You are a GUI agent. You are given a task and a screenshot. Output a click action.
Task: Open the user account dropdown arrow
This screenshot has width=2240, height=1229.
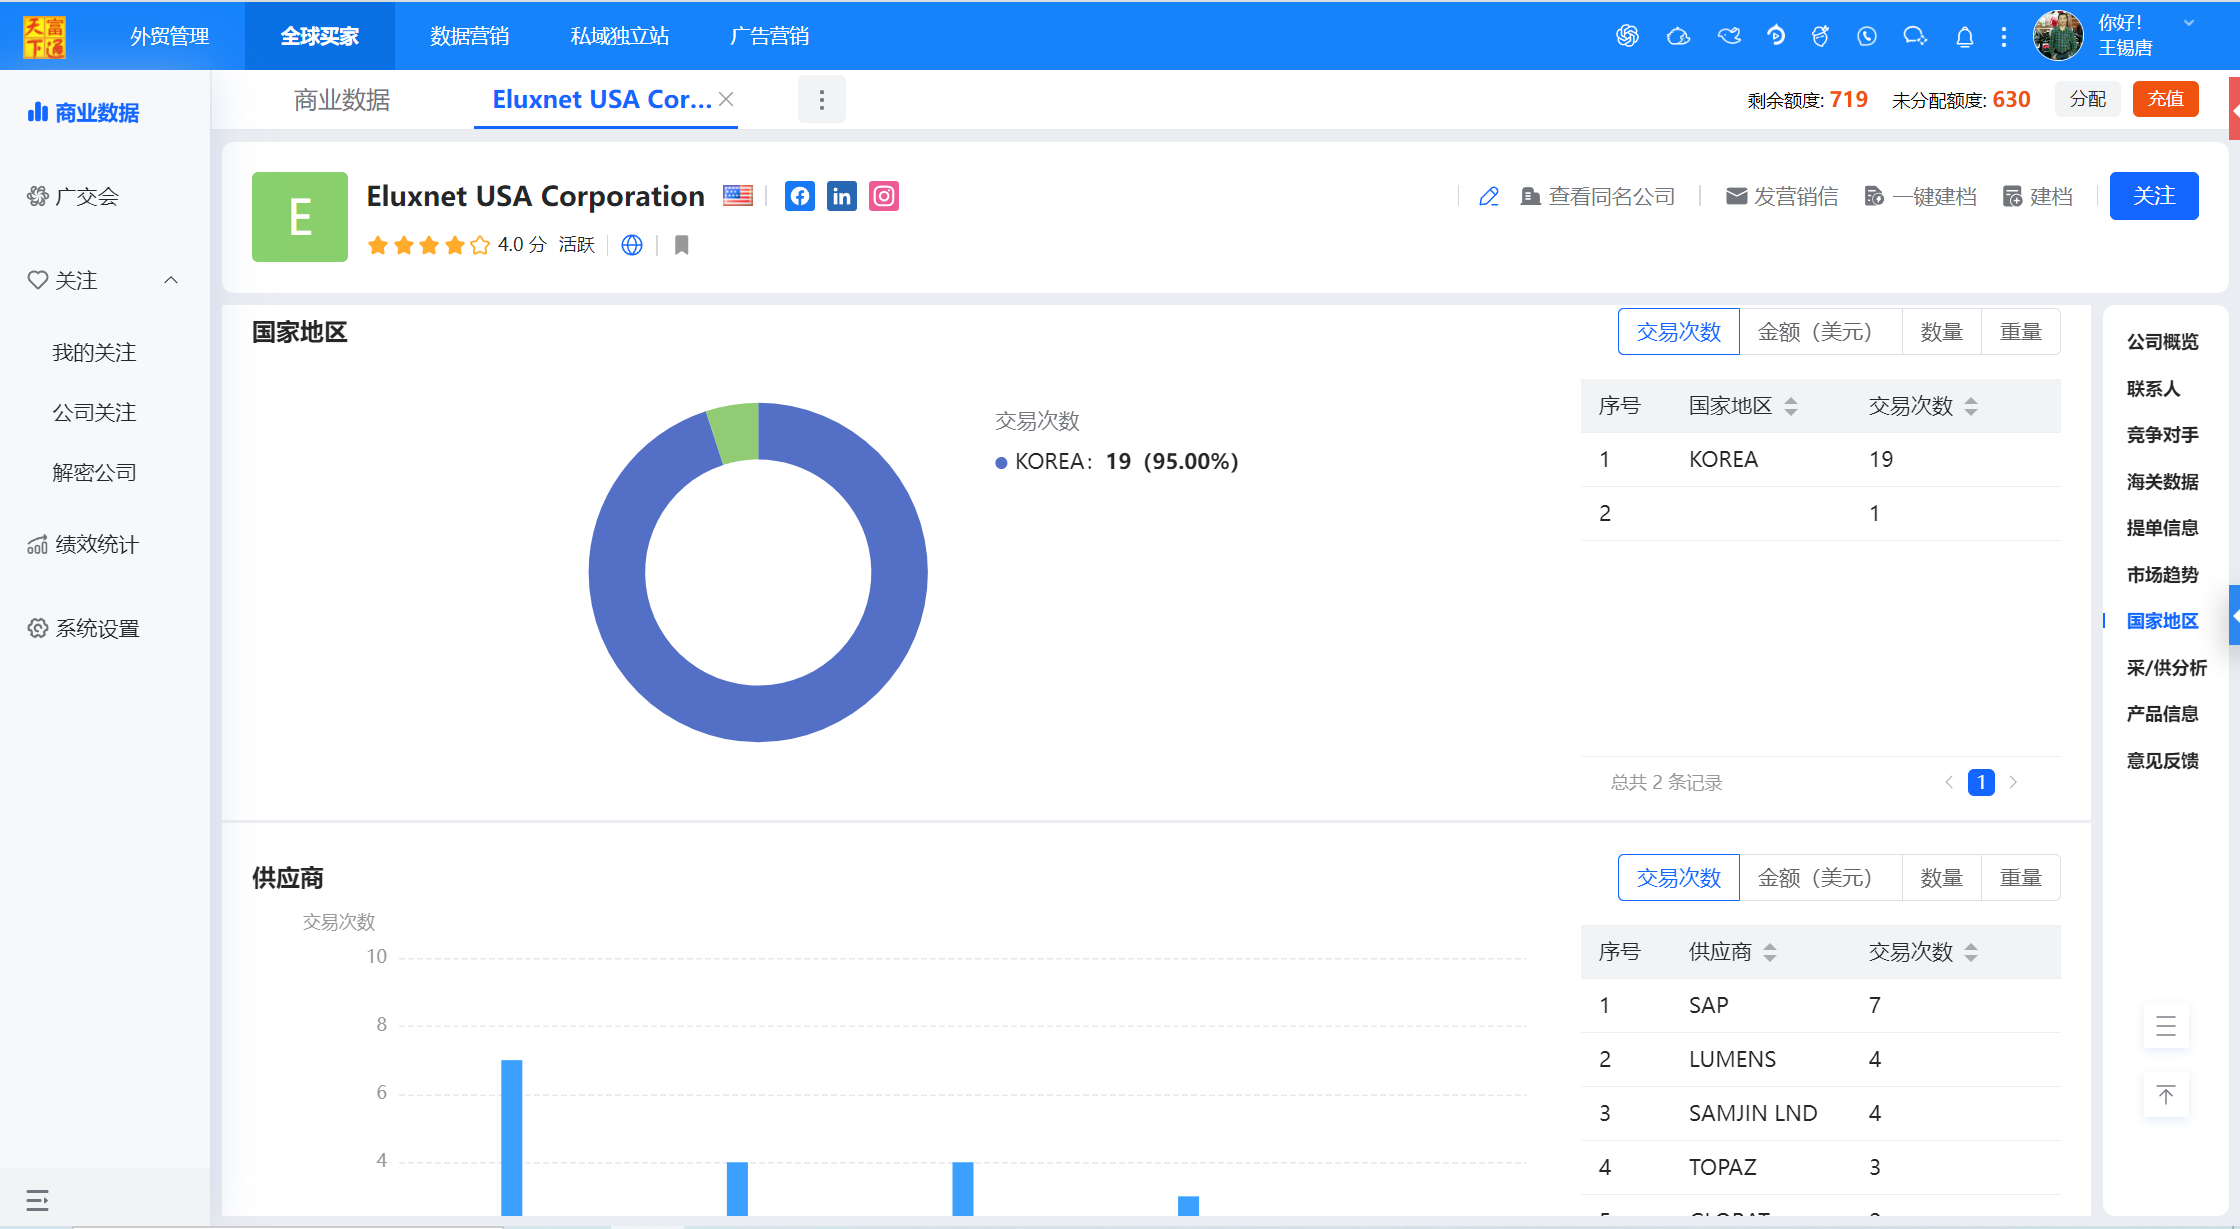coord(2189,23)
